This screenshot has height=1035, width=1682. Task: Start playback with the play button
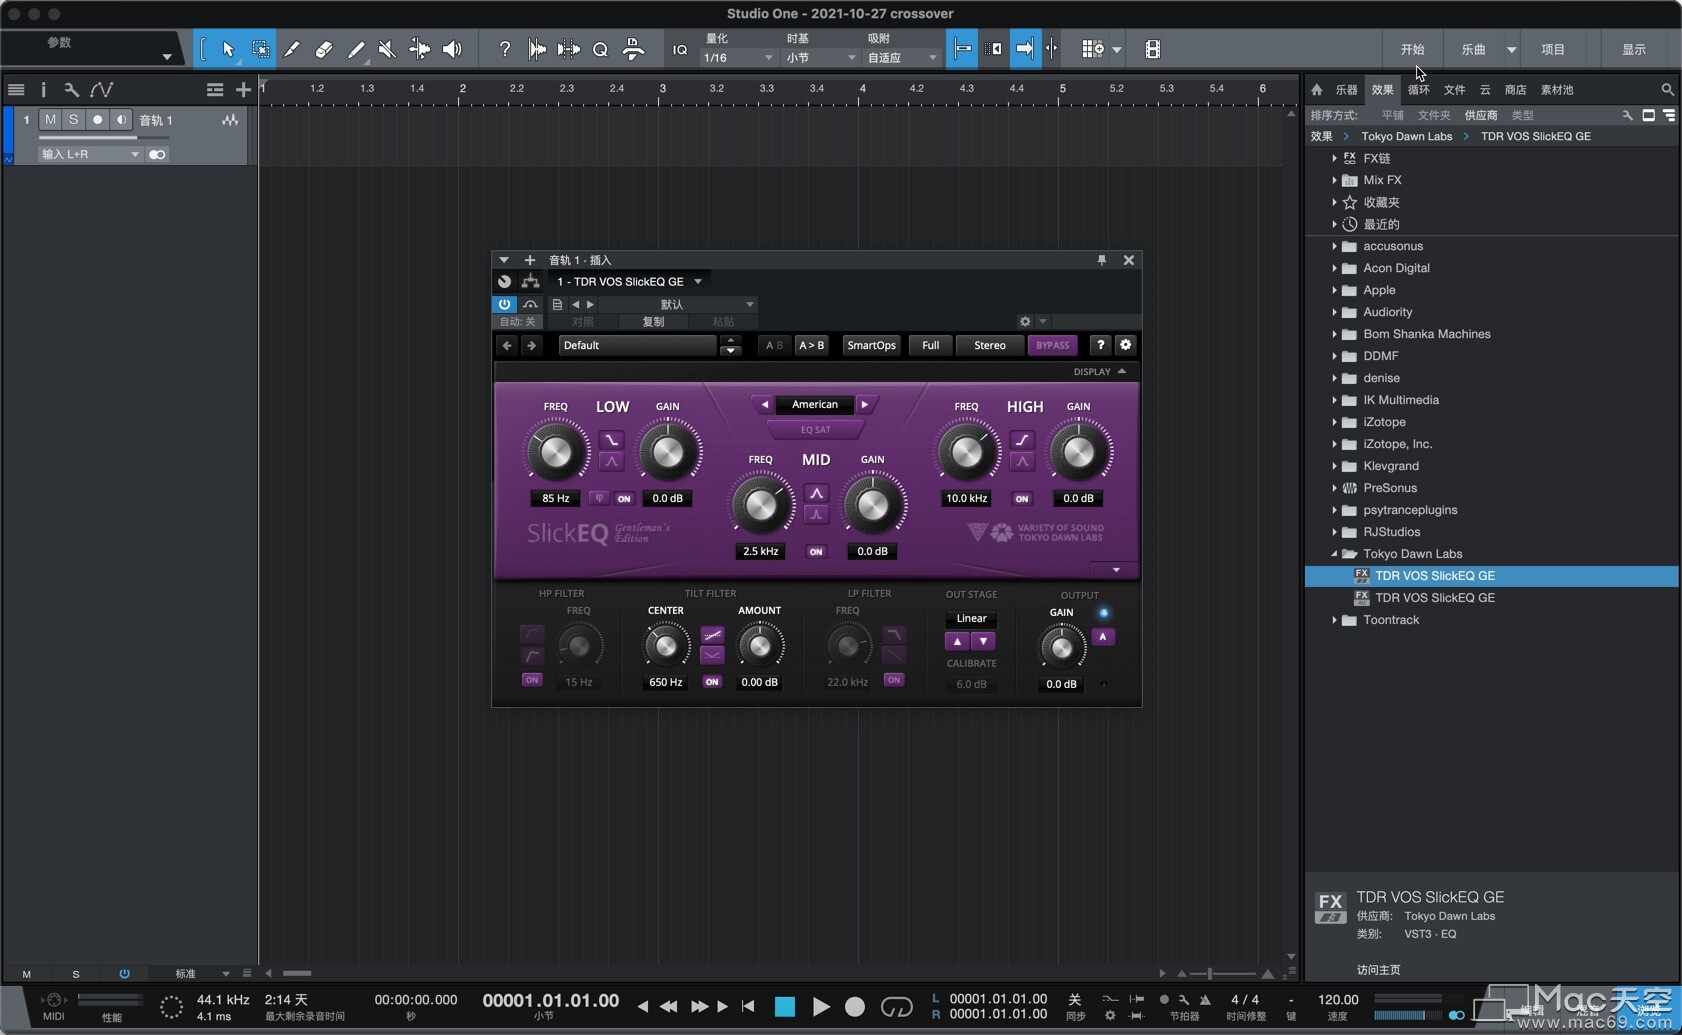[x=821, y=1007]
